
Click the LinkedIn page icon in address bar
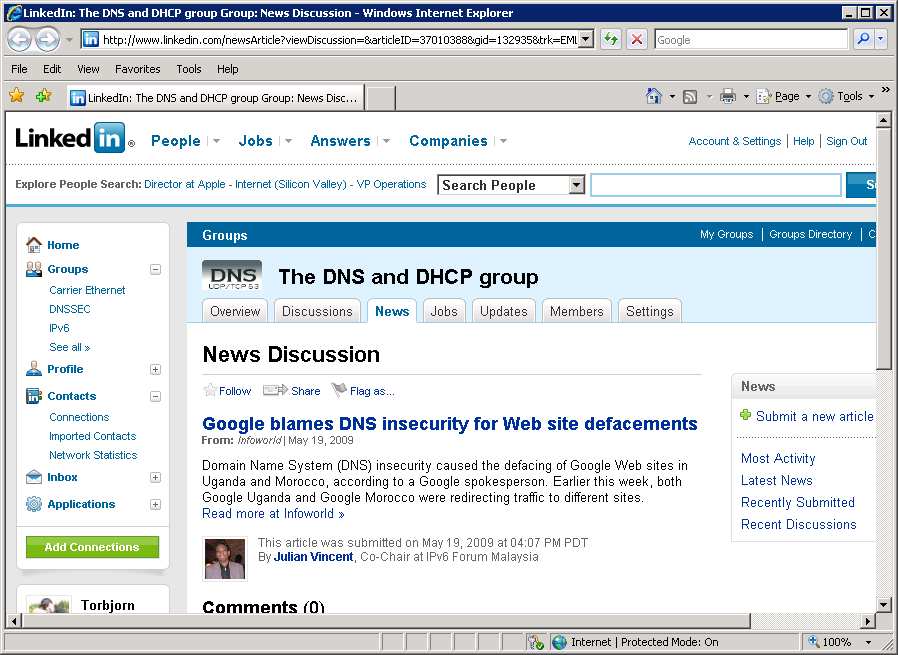tap(90, 40)
